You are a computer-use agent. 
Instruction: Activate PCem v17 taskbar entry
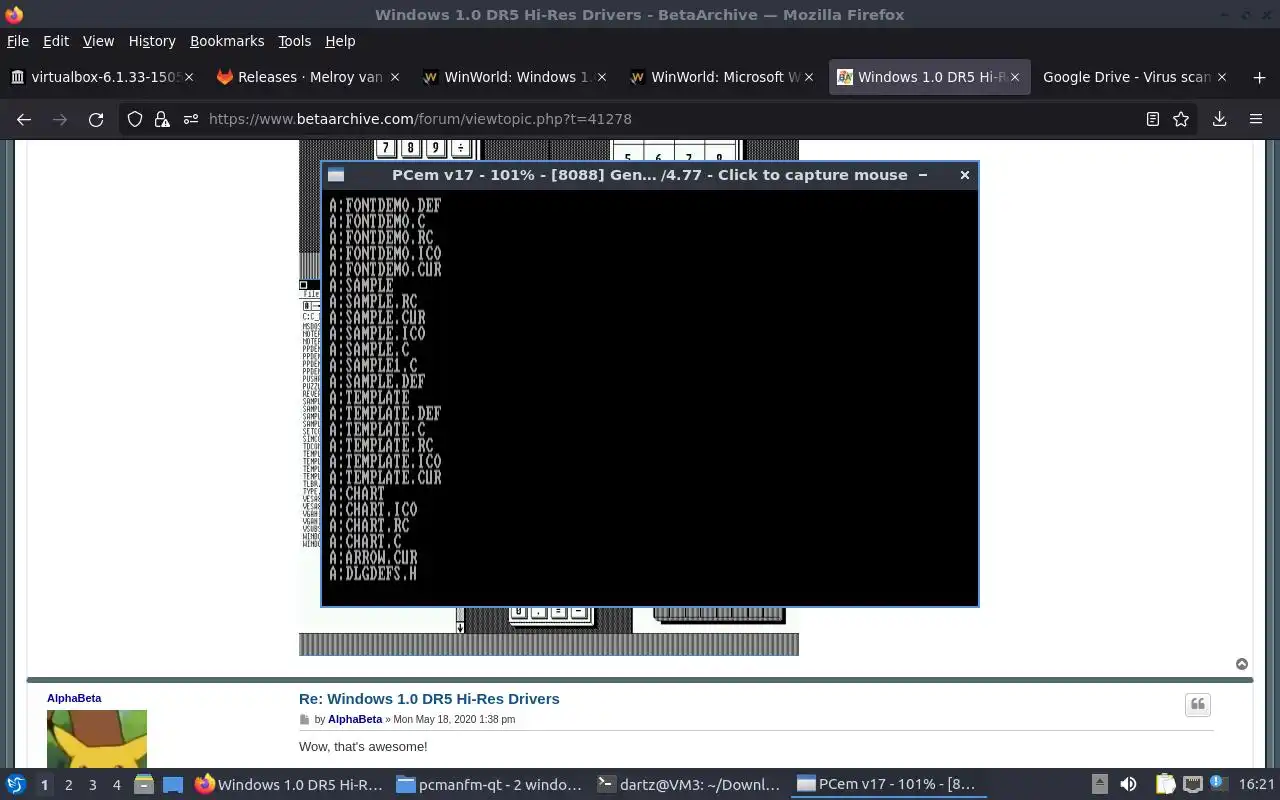[889, 785]
